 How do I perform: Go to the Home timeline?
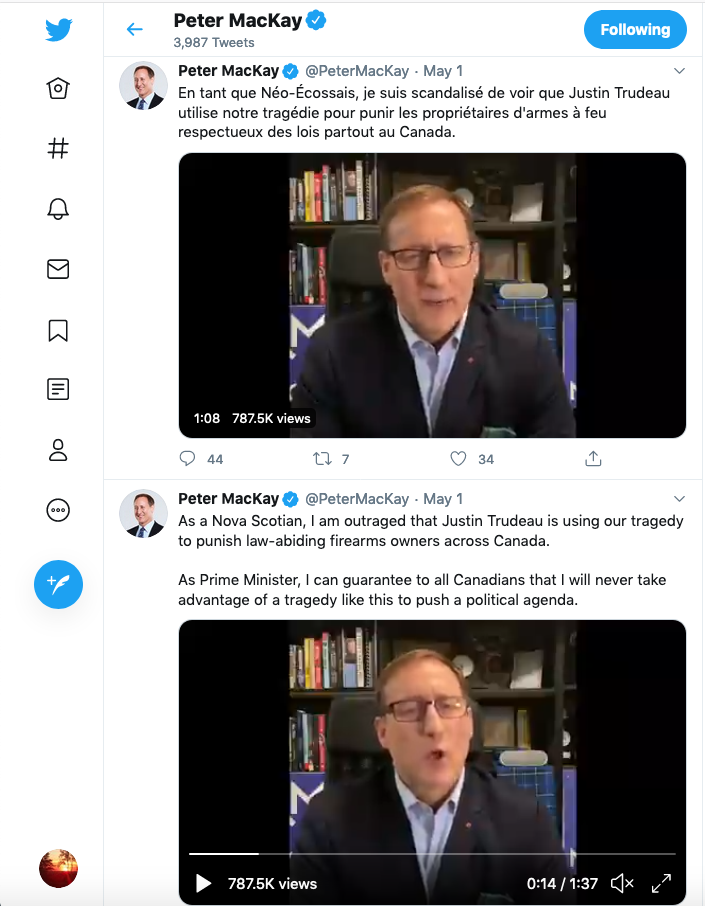(x=58, y=89)
